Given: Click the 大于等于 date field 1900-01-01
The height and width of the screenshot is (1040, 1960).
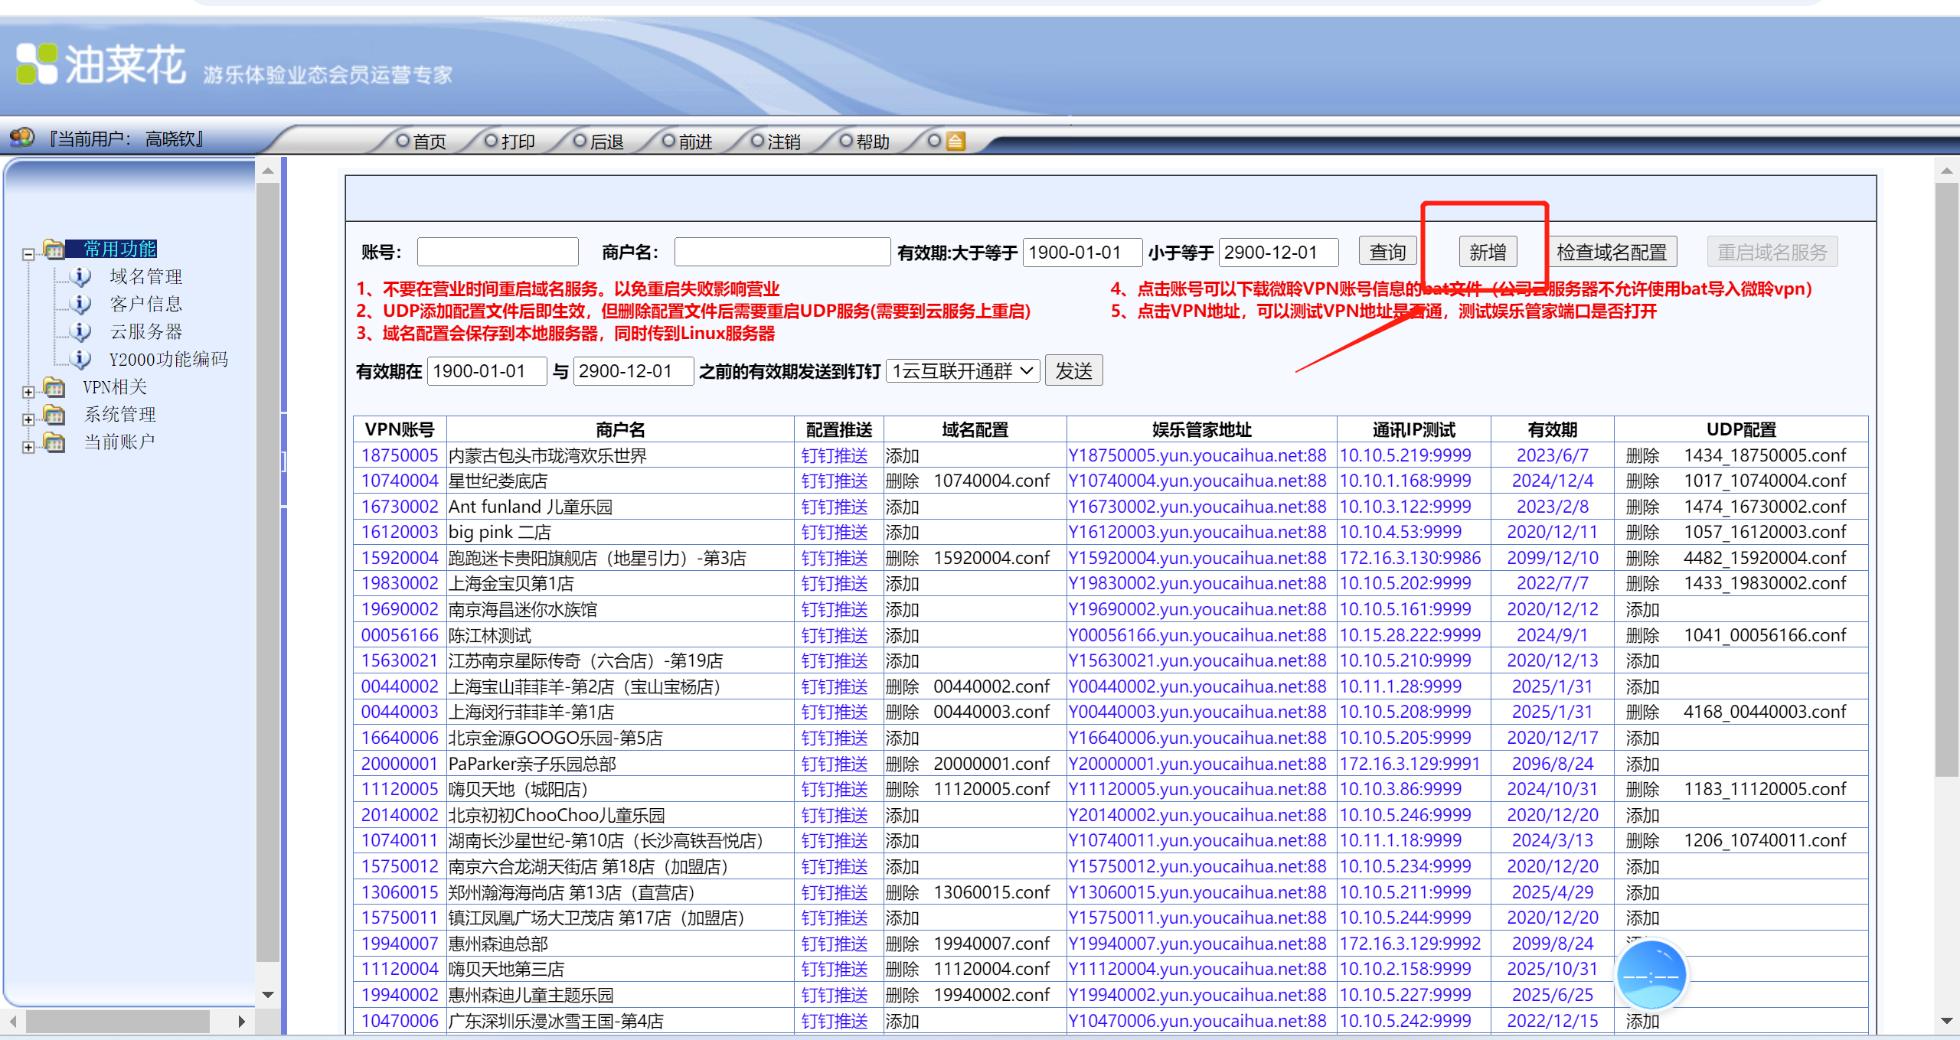Looking at the screenshot, I should pyautogui.click(x=1082, y=252).
